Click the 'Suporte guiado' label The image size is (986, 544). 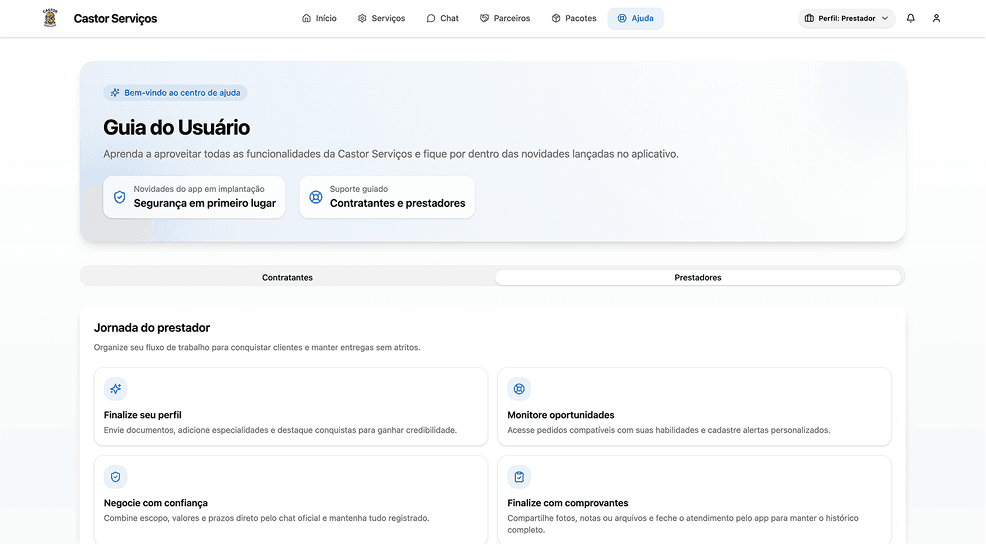(x=359, y=189)
